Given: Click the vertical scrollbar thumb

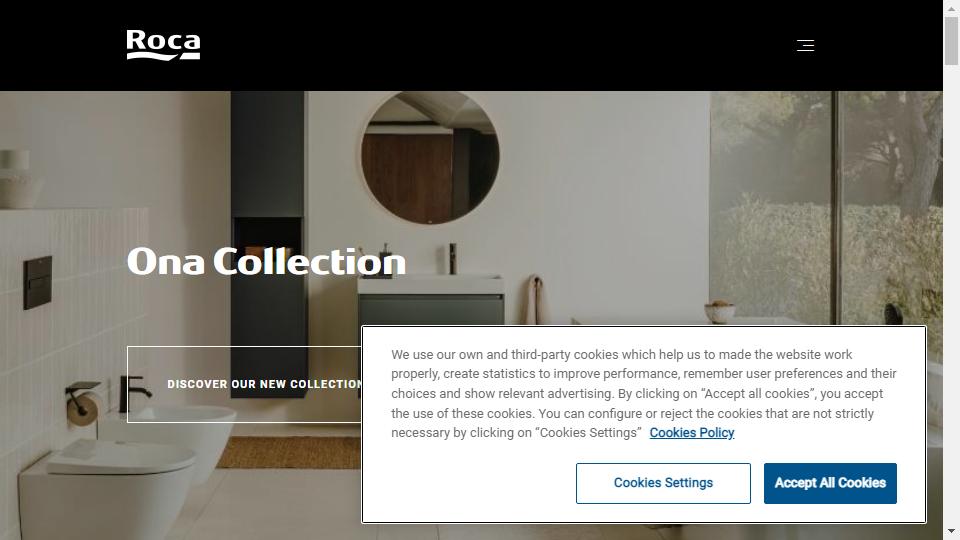Looking at the screenshot, I should coord(951,40).
